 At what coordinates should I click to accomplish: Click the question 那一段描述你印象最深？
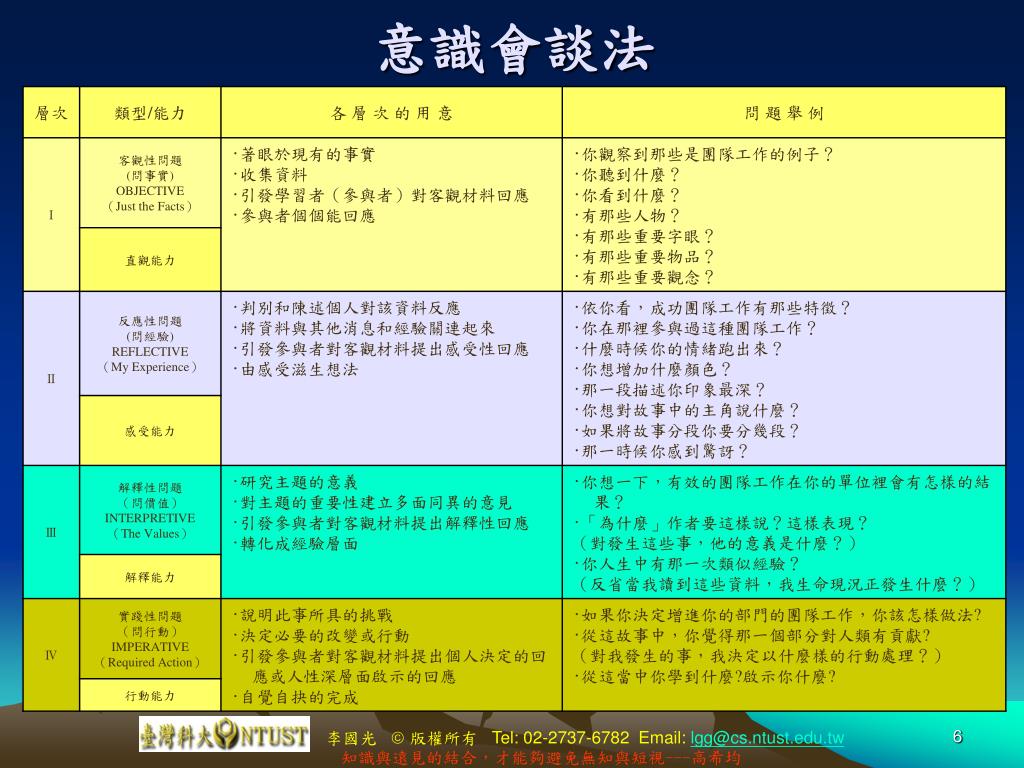point(670,390)
